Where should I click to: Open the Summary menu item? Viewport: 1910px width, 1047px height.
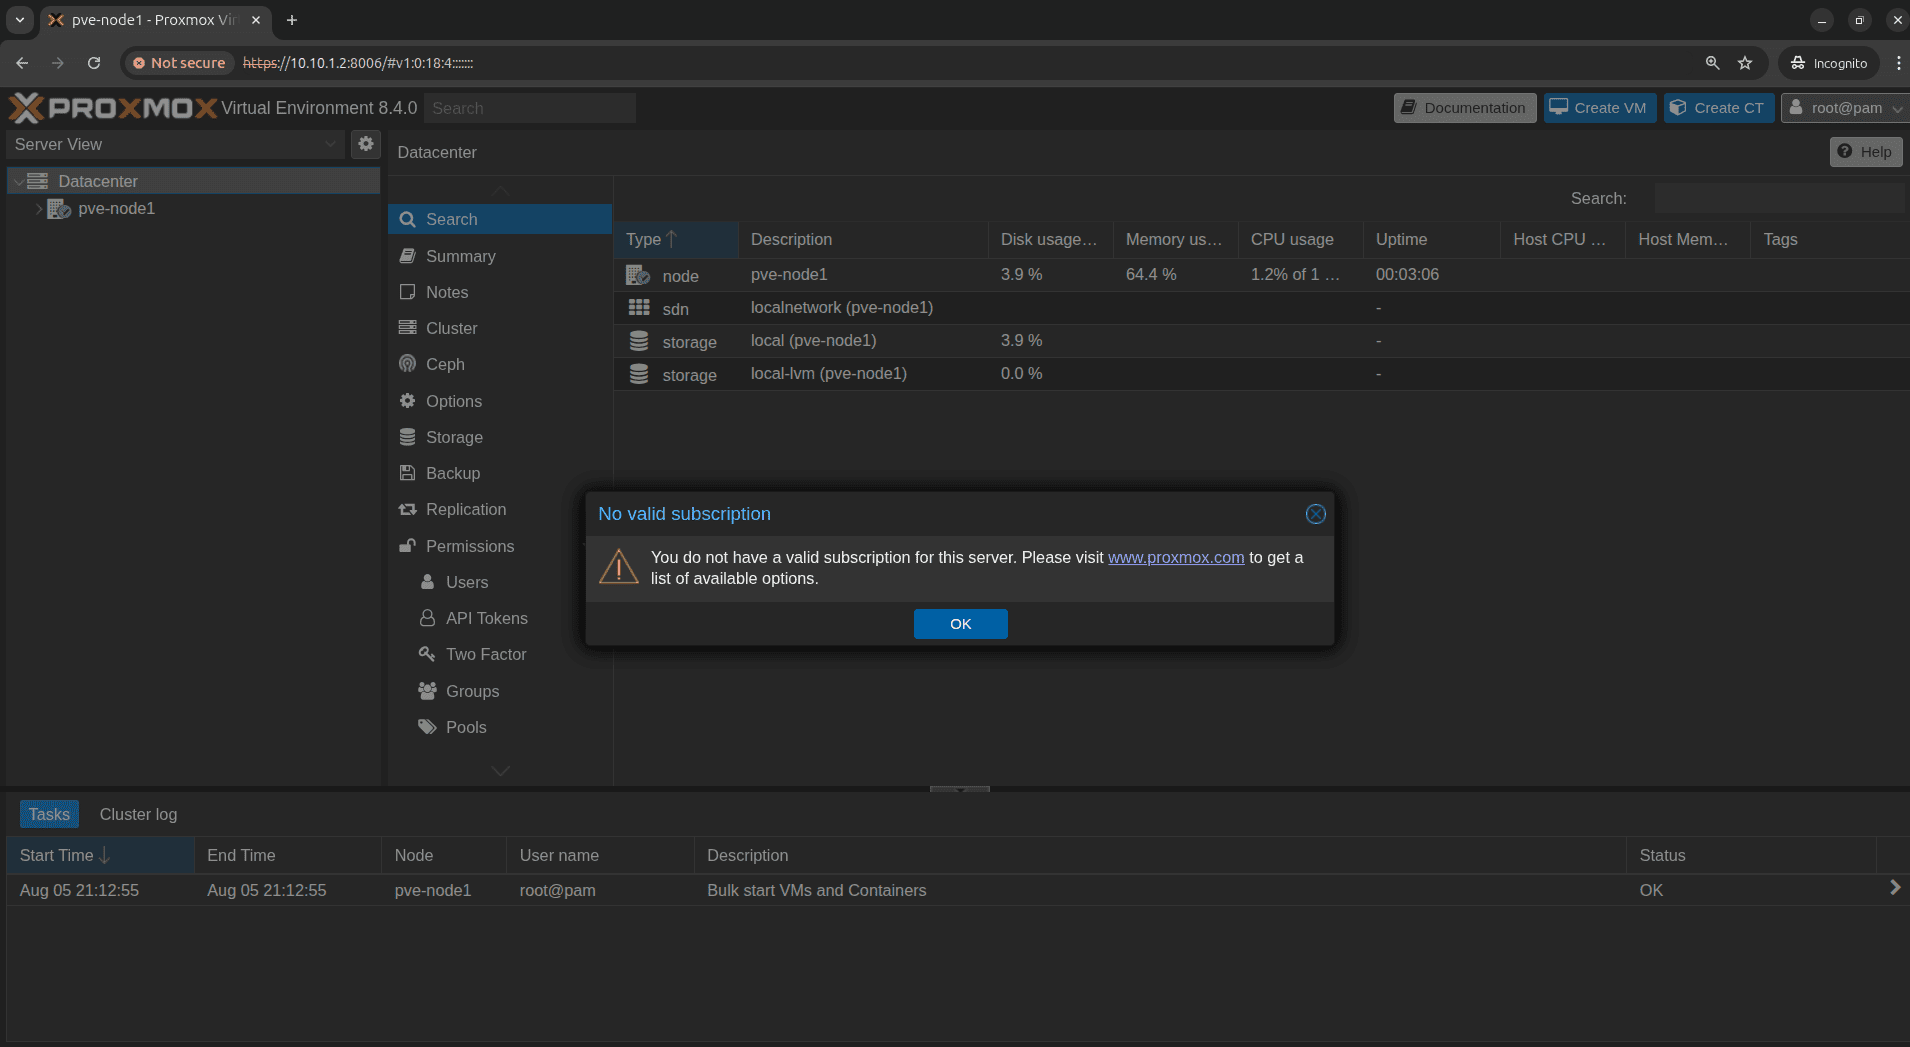460,256
